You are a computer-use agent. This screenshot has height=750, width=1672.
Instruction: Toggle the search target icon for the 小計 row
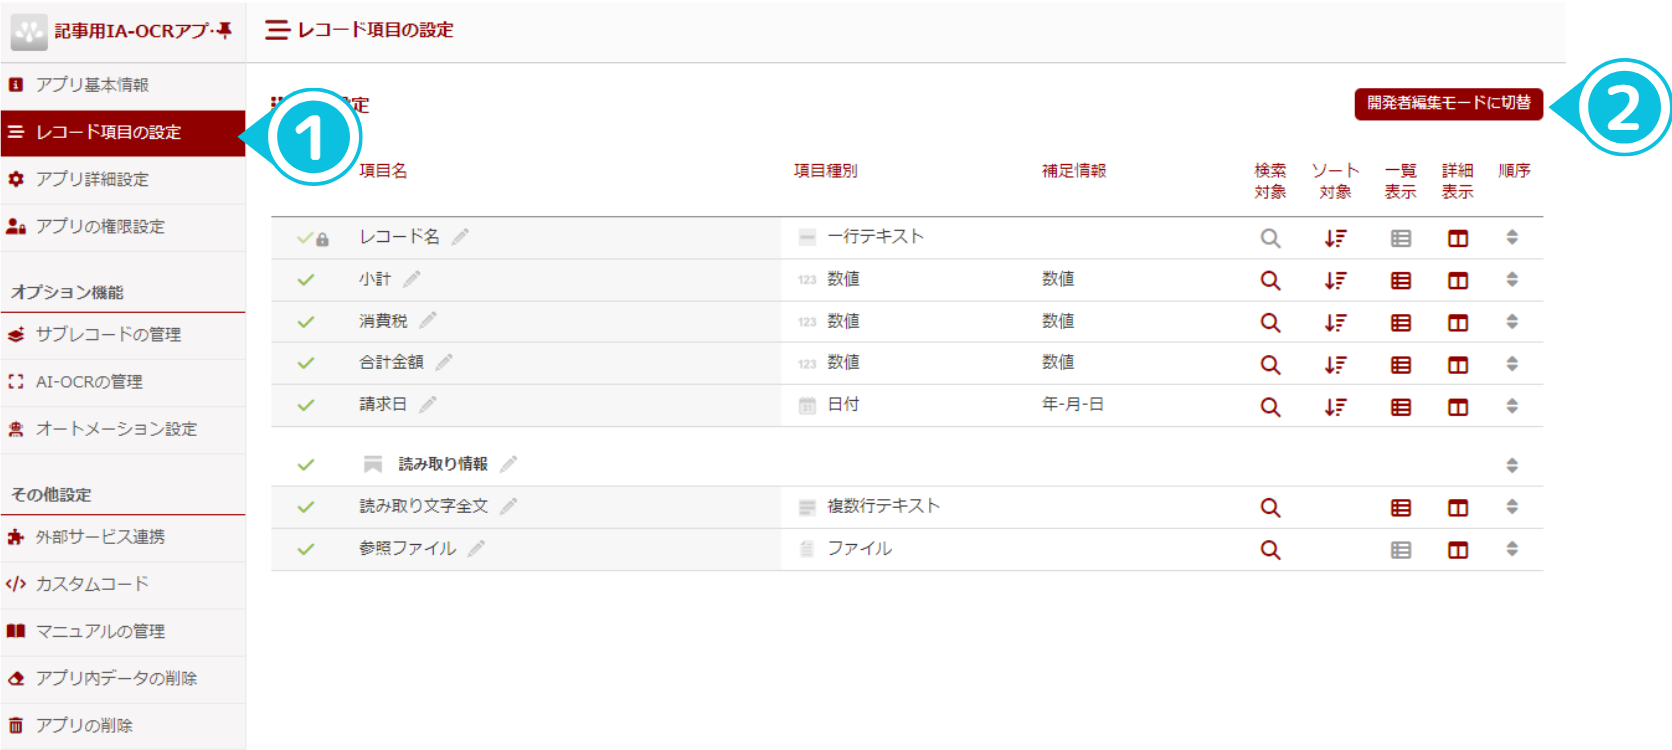click(1270, 280)
